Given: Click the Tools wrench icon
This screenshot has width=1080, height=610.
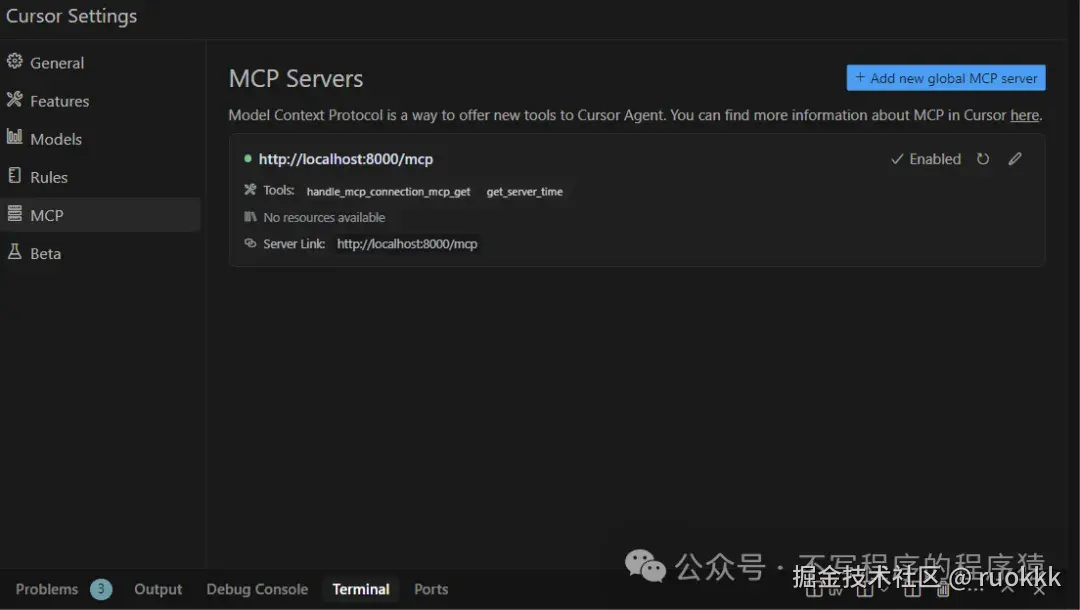Looking at the screenshot, I should tap(250, 190).
